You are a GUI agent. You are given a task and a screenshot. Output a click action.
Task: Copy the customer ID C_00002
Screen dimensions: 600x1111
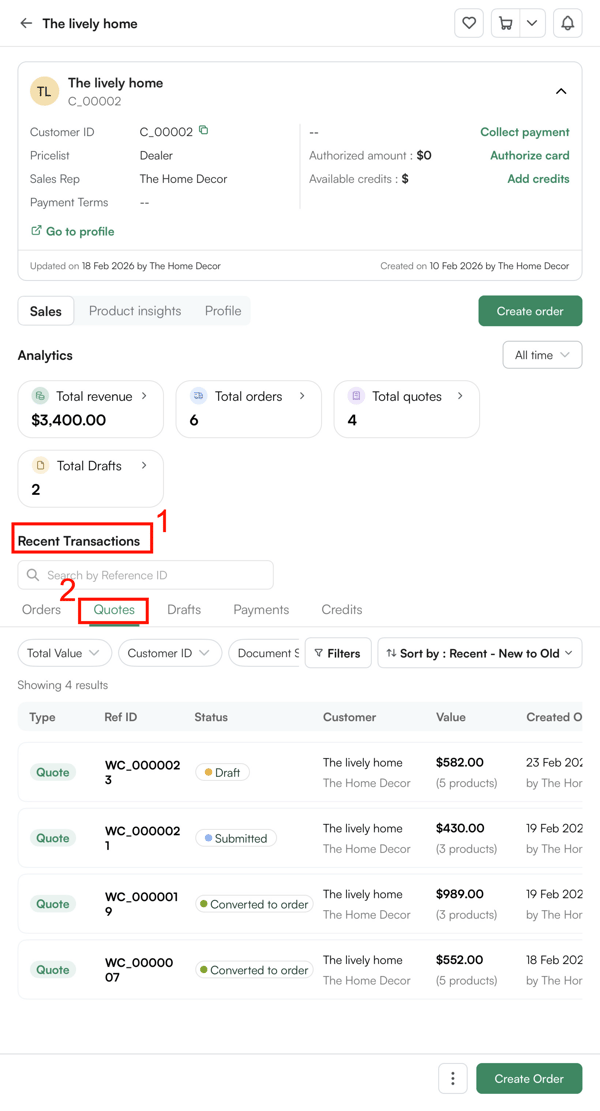204,131
